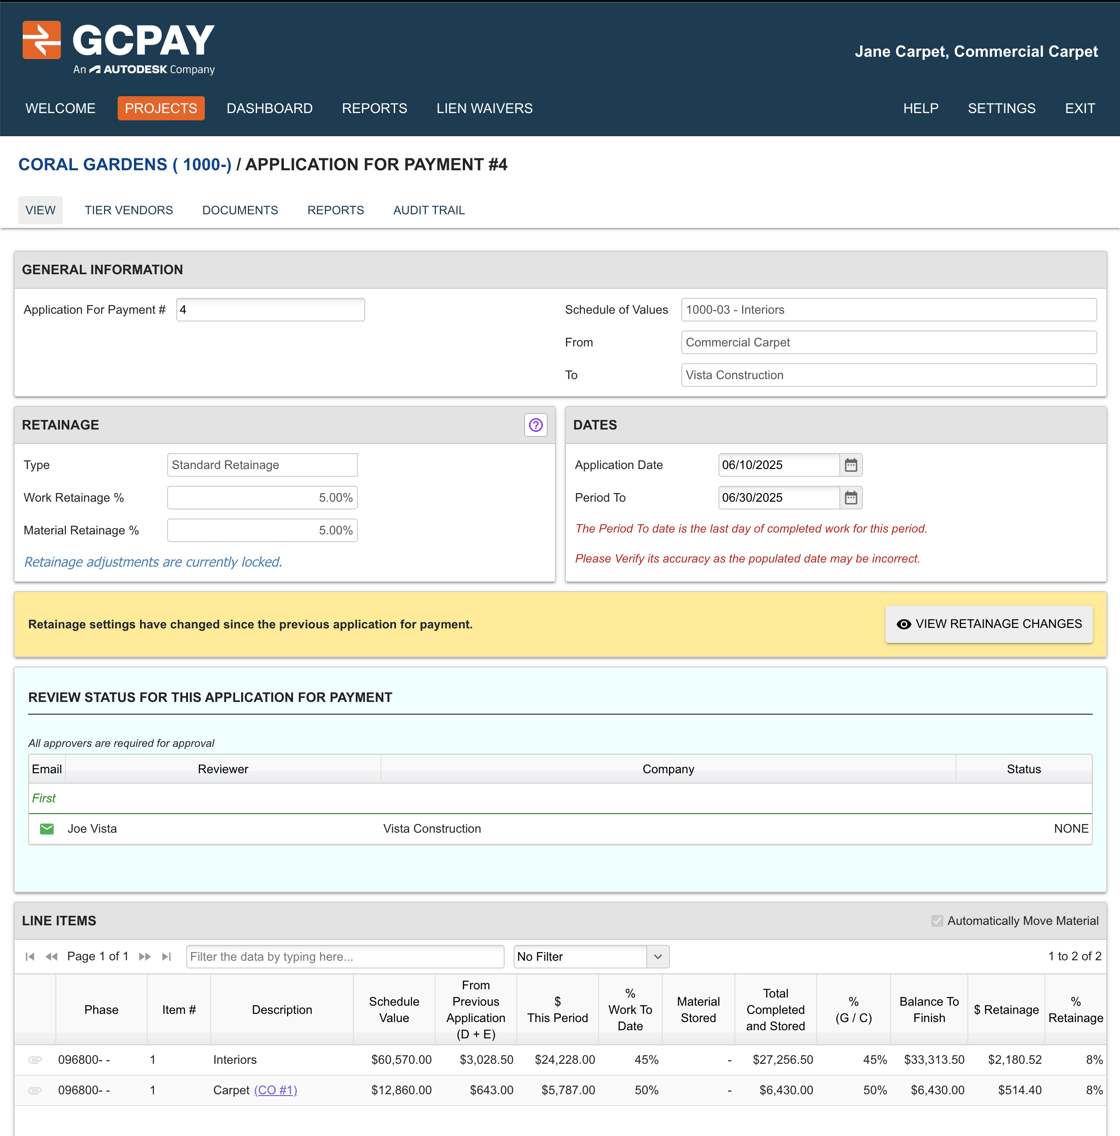
Task: Toggle Automatically Move Material checkbox
Action: [937, 921]
